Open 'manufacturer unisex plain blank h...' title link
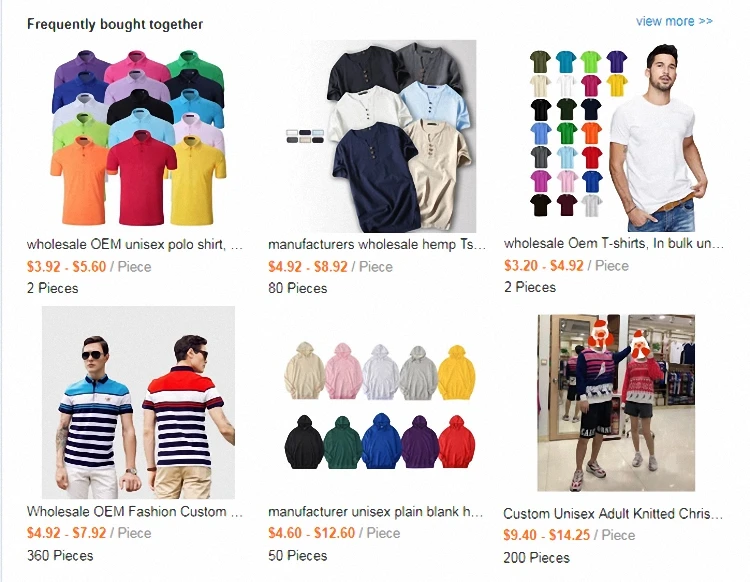750x582 pixels. tap(375, 511)
